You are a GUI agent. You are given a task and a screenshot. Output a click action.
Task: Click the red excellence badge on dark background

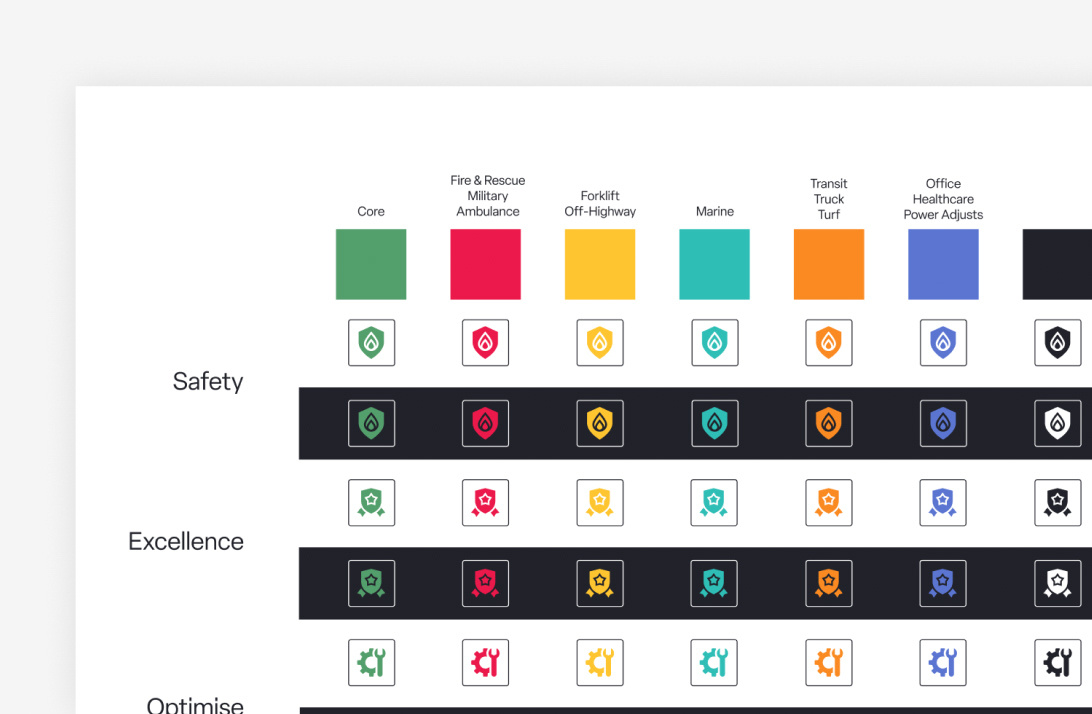[x=485, y=583]
